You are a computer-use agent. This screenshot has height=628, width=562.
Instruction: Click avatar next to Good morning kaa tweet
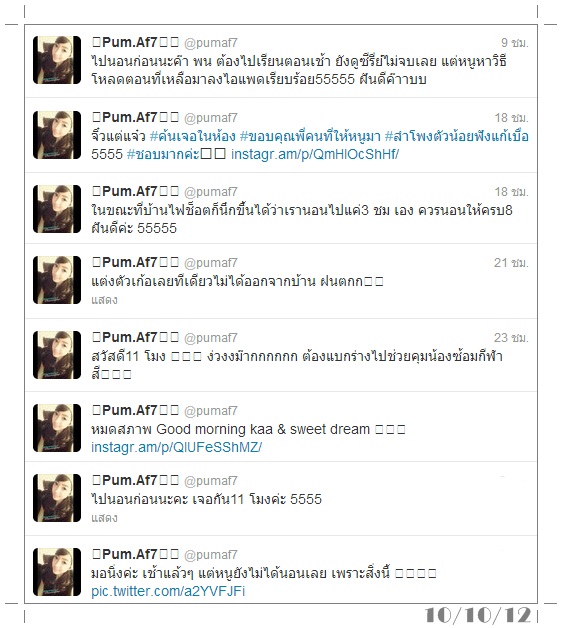click(57, 428)
